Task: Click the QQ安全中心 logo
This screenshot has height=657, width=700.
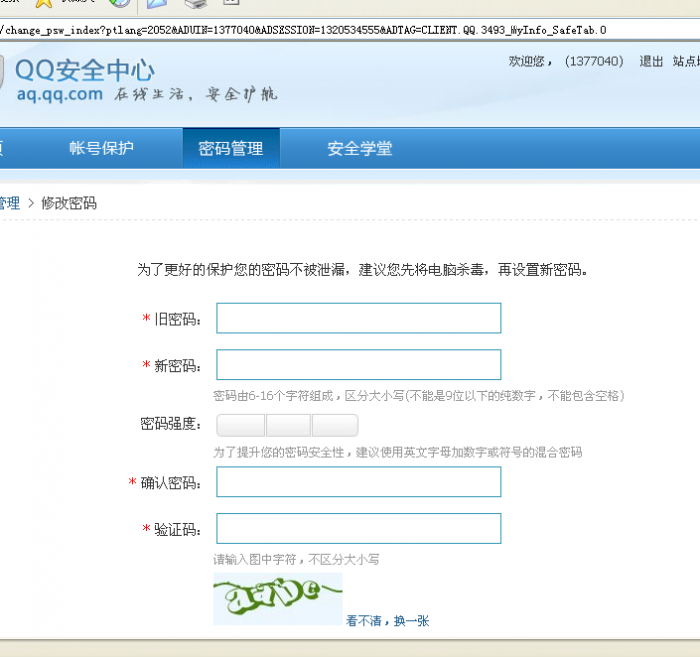Action: (x=85, y=71)
